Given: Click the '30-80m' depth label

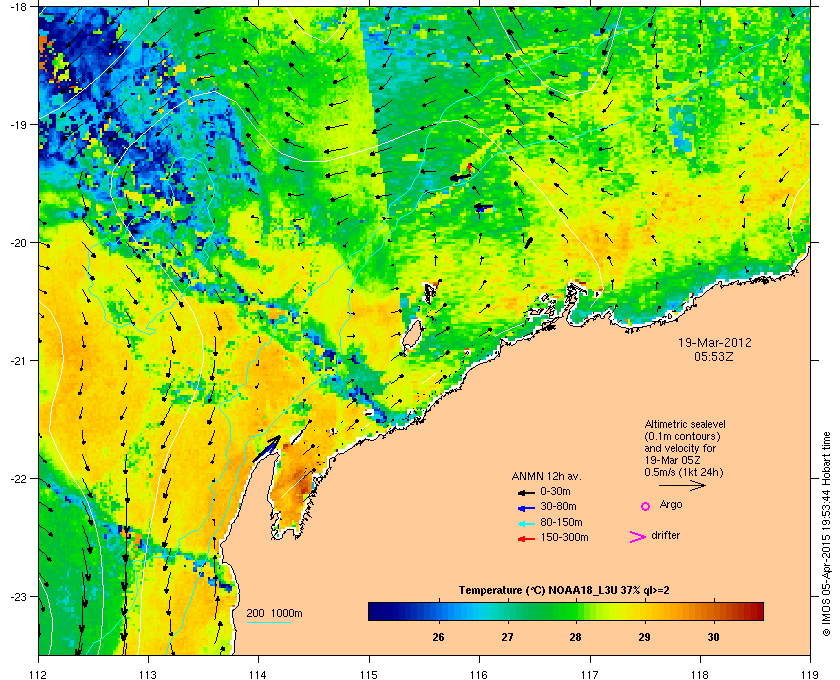Looking at the screenshot, I should [558, 506].
